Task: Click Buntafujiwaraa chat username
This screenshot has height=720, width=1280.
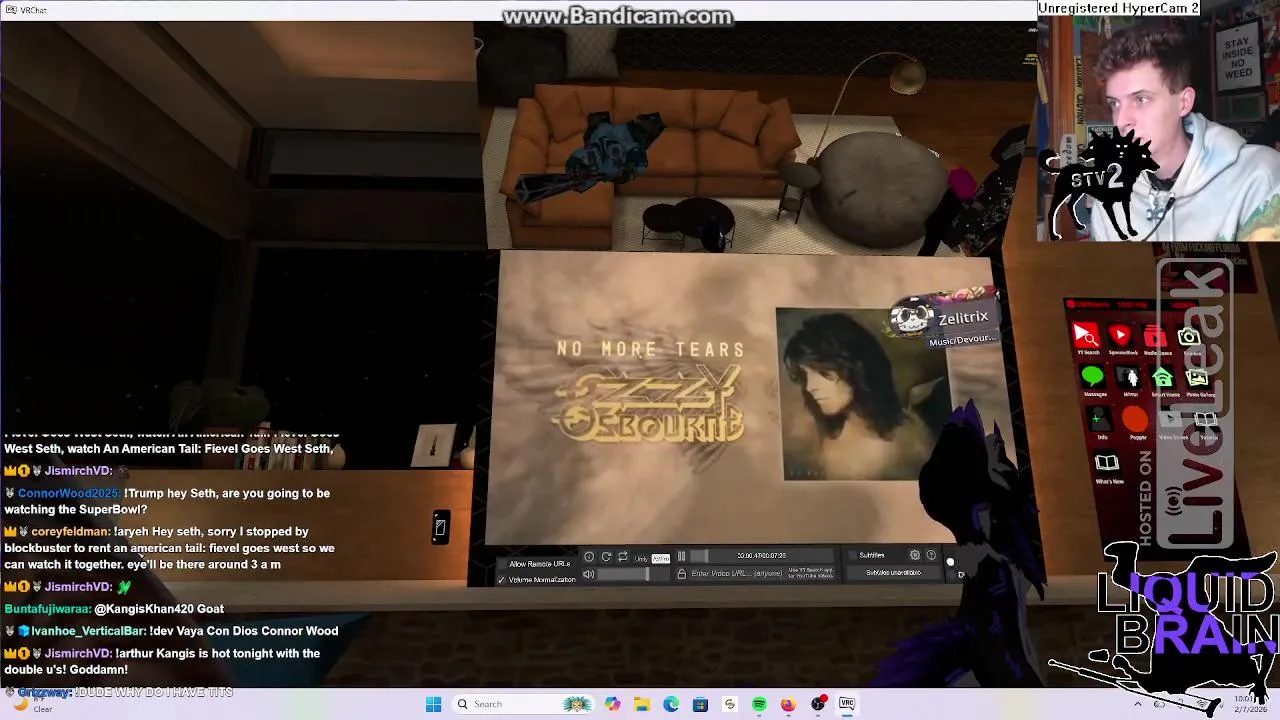Action: tap(47, 608)
